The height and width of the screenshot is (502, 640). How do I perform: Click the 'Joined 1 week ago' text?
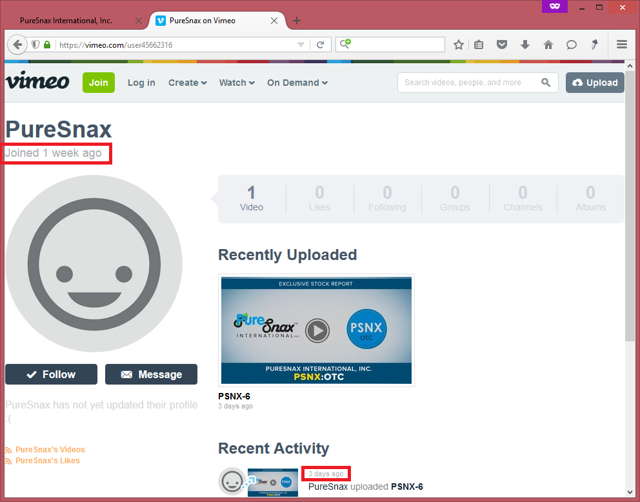(x=53, y=153)
